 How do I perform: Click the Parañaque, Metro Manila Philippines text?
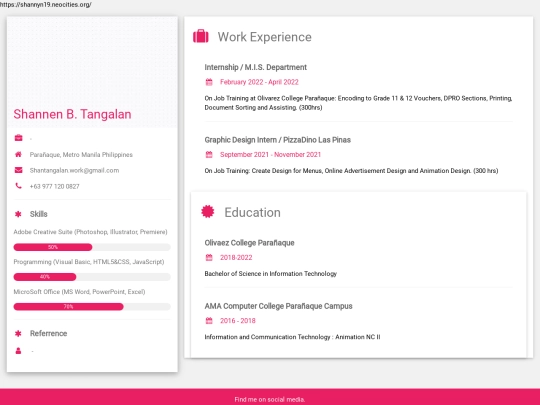pyautogui.click(x=81, y=155)
